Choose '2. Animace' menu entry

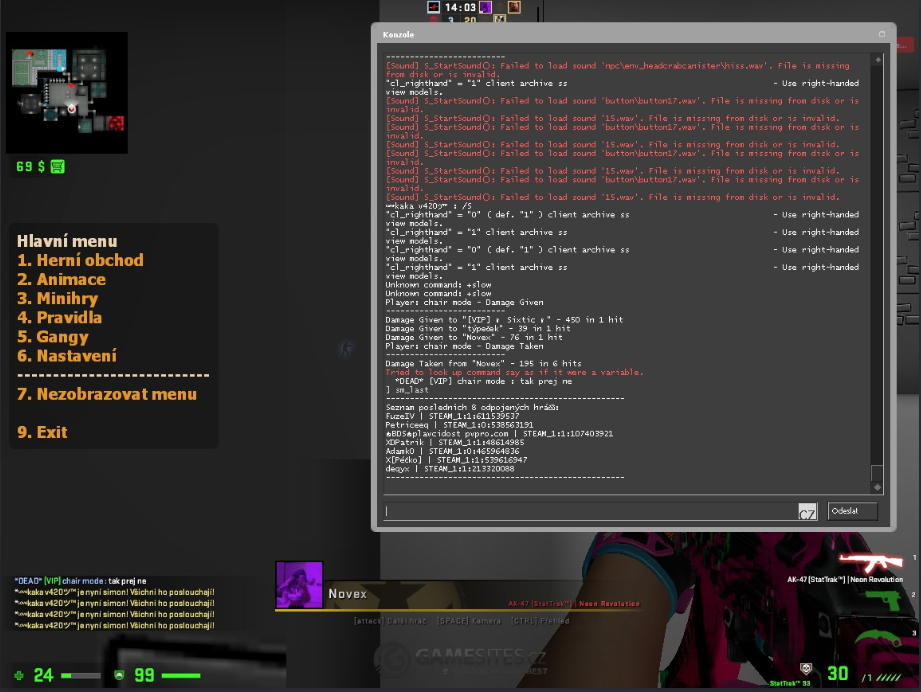(61, 279)
